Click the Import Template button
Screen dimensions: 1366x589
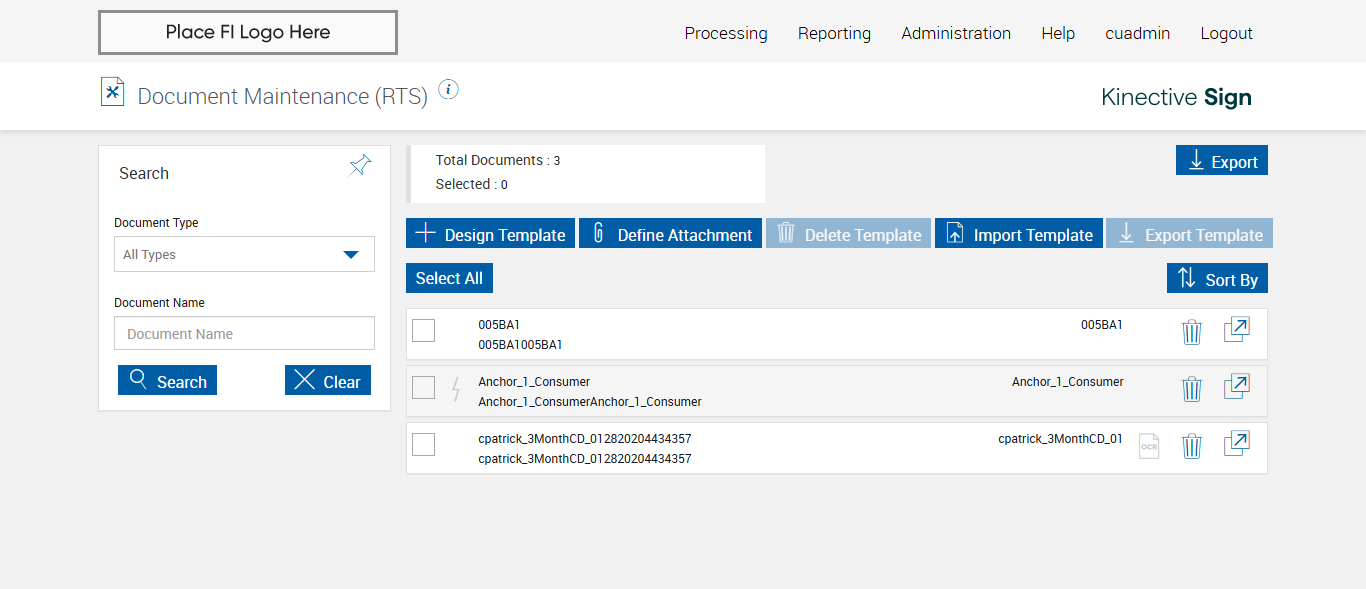1018,234
